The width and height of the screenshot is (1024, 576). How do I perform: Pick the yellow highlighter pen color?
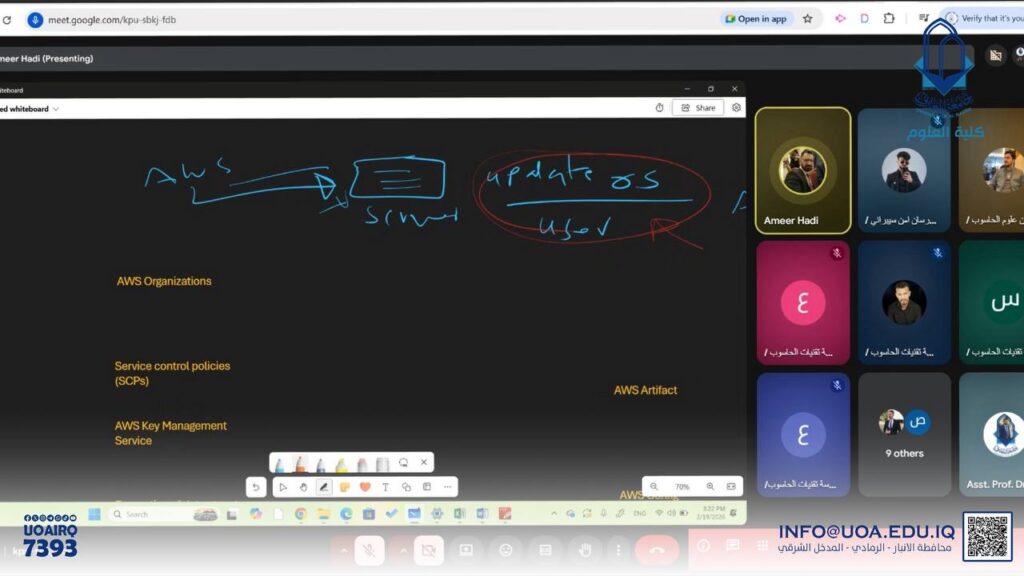tap(341, 464)
